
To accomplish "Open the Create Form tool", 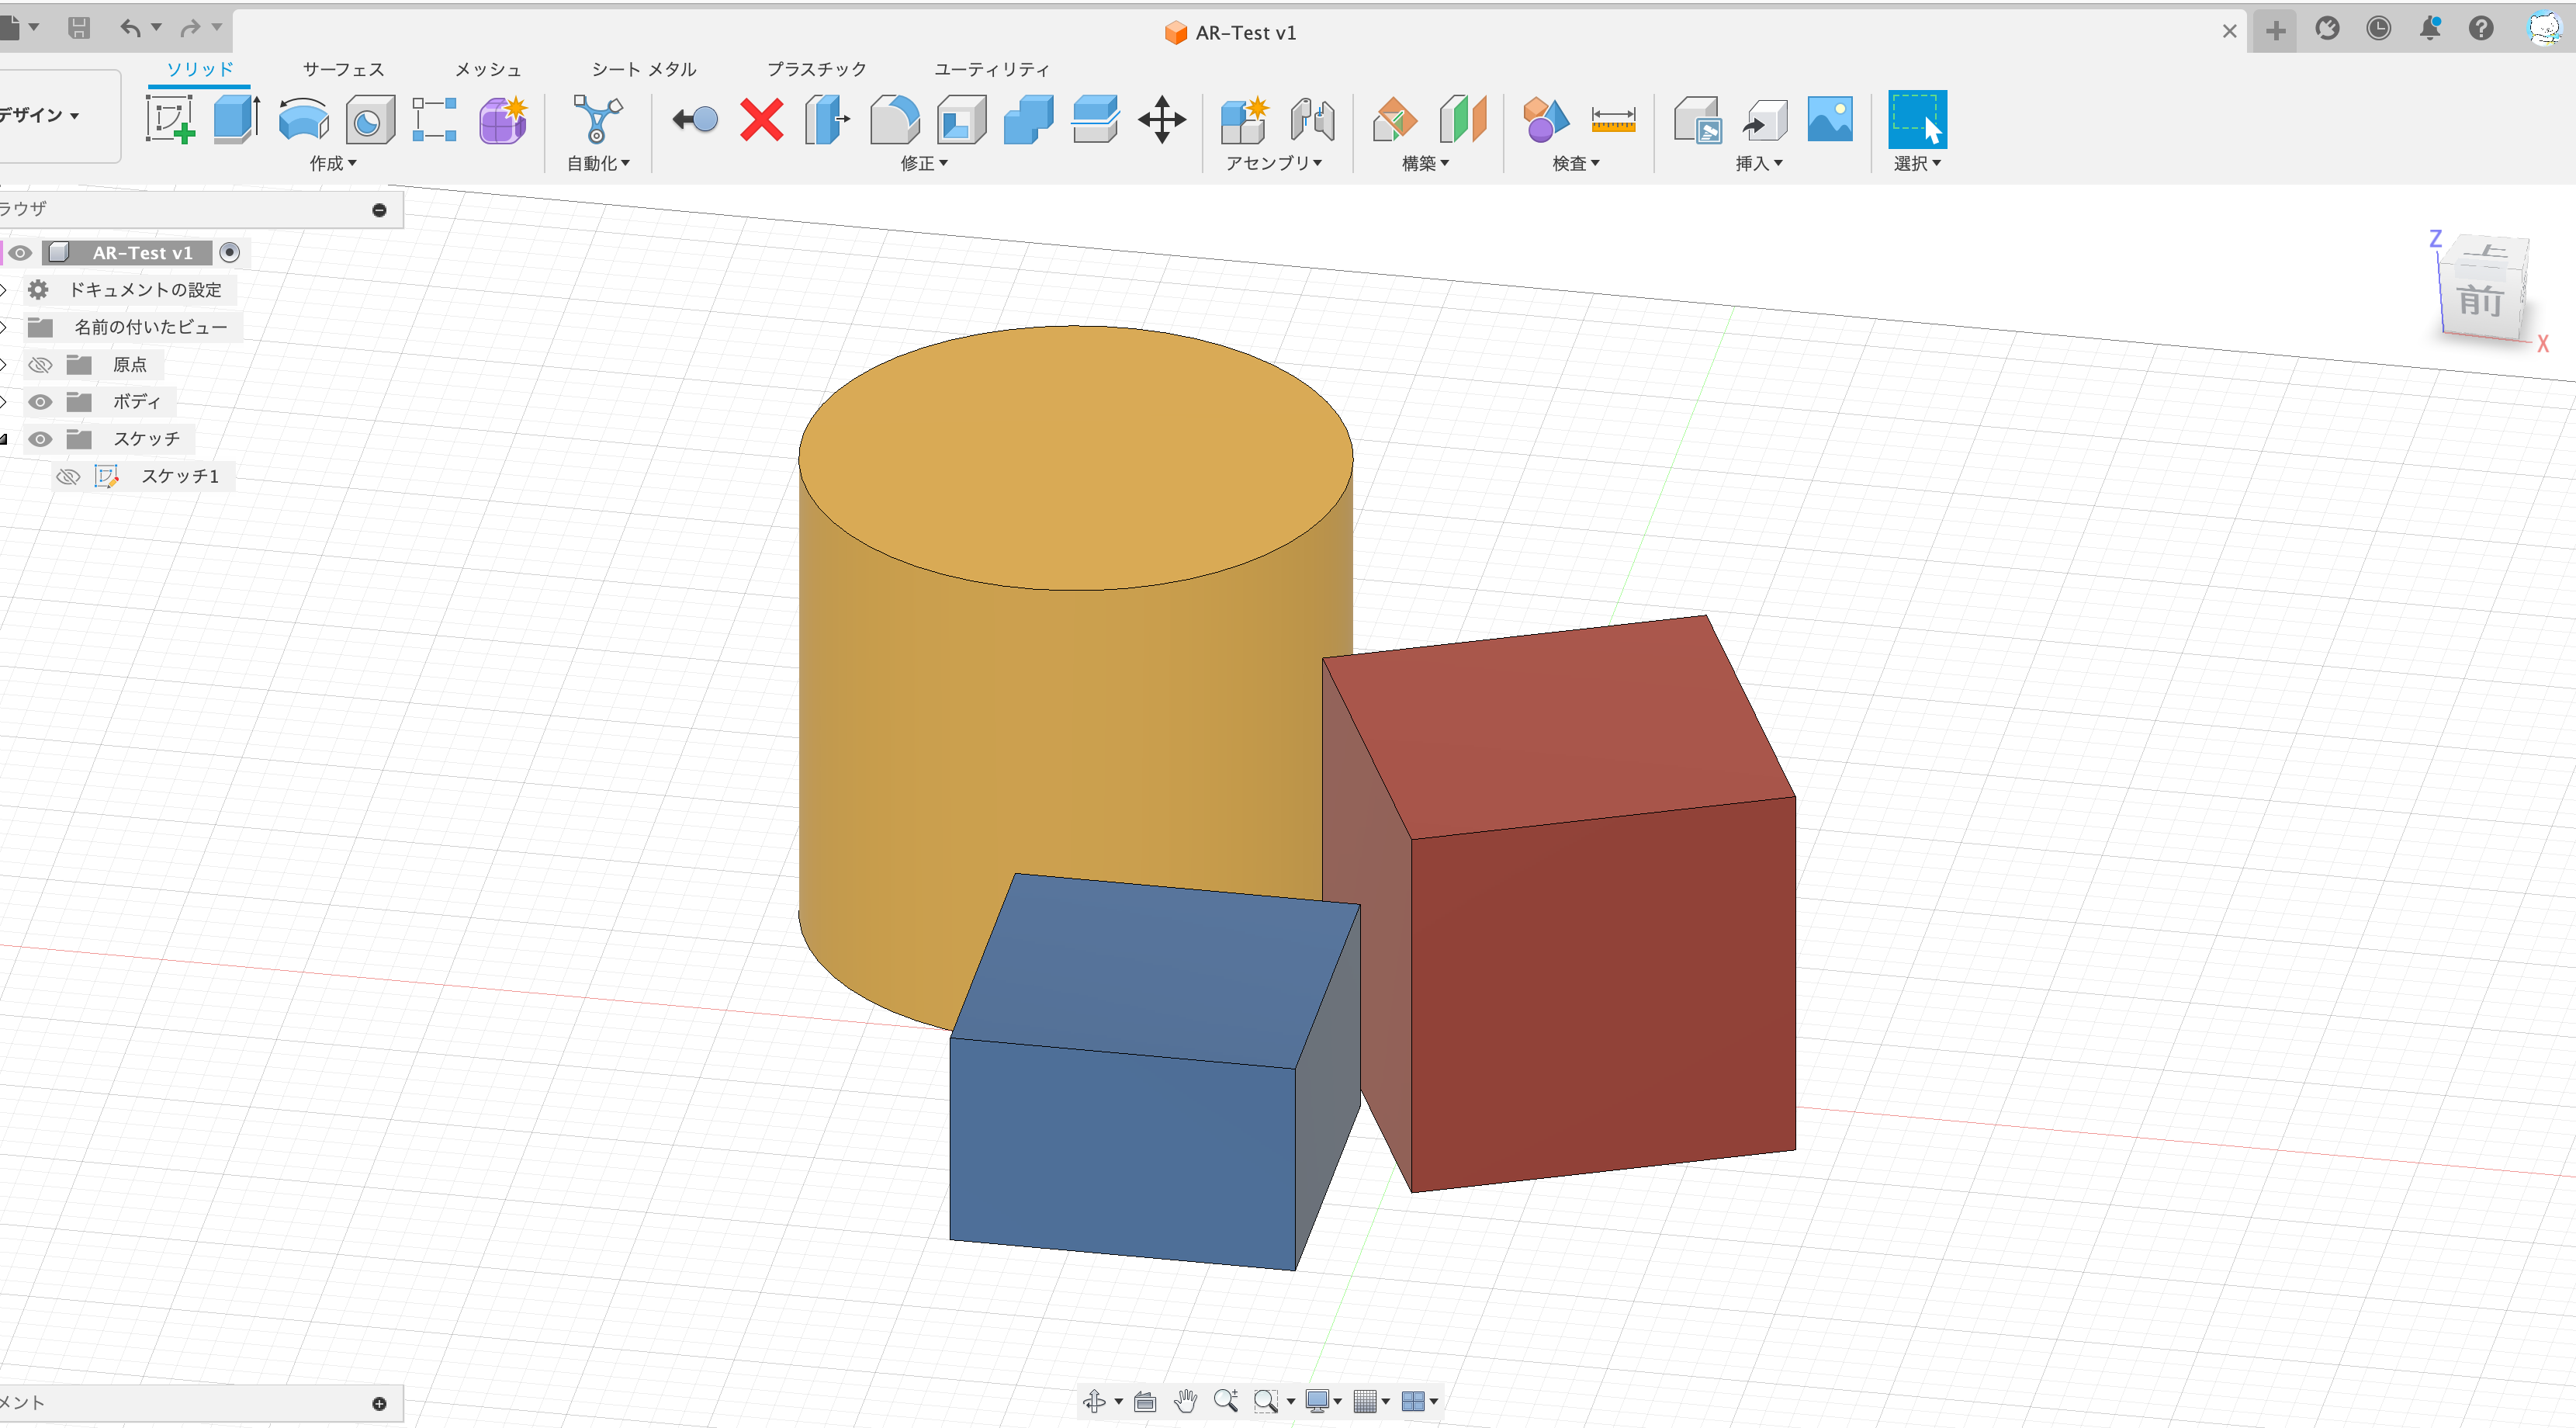I will click(x=501, y=120).
